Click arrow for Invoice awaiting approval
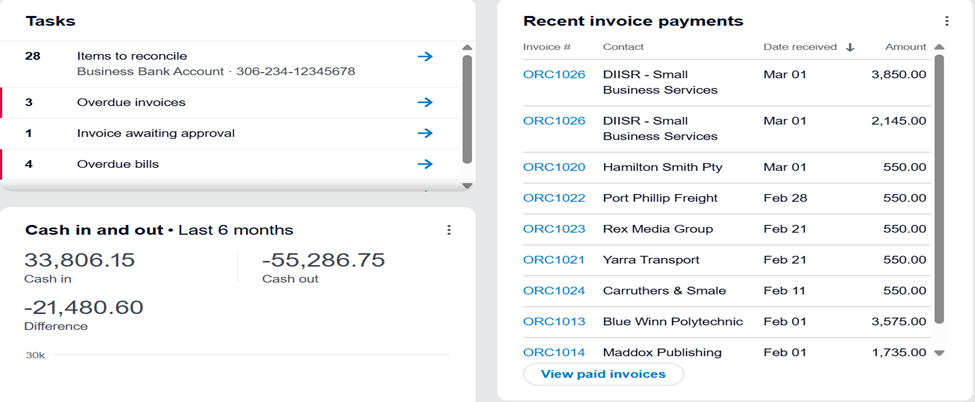The width and height of the screenshot is (975, 402). [x=425, y=133]
